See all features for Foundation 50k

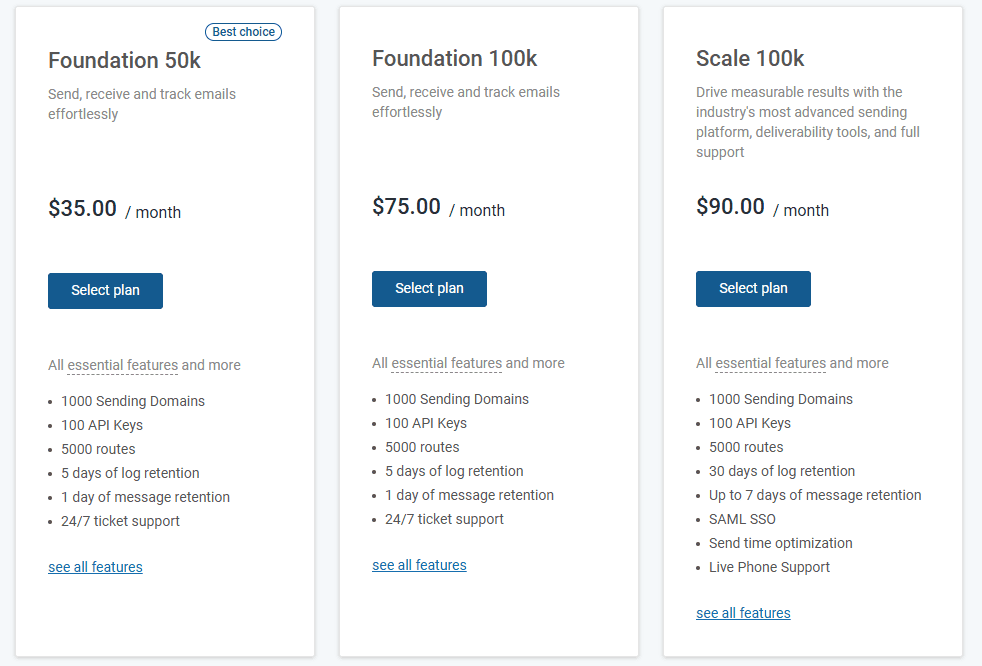[95, 567]
